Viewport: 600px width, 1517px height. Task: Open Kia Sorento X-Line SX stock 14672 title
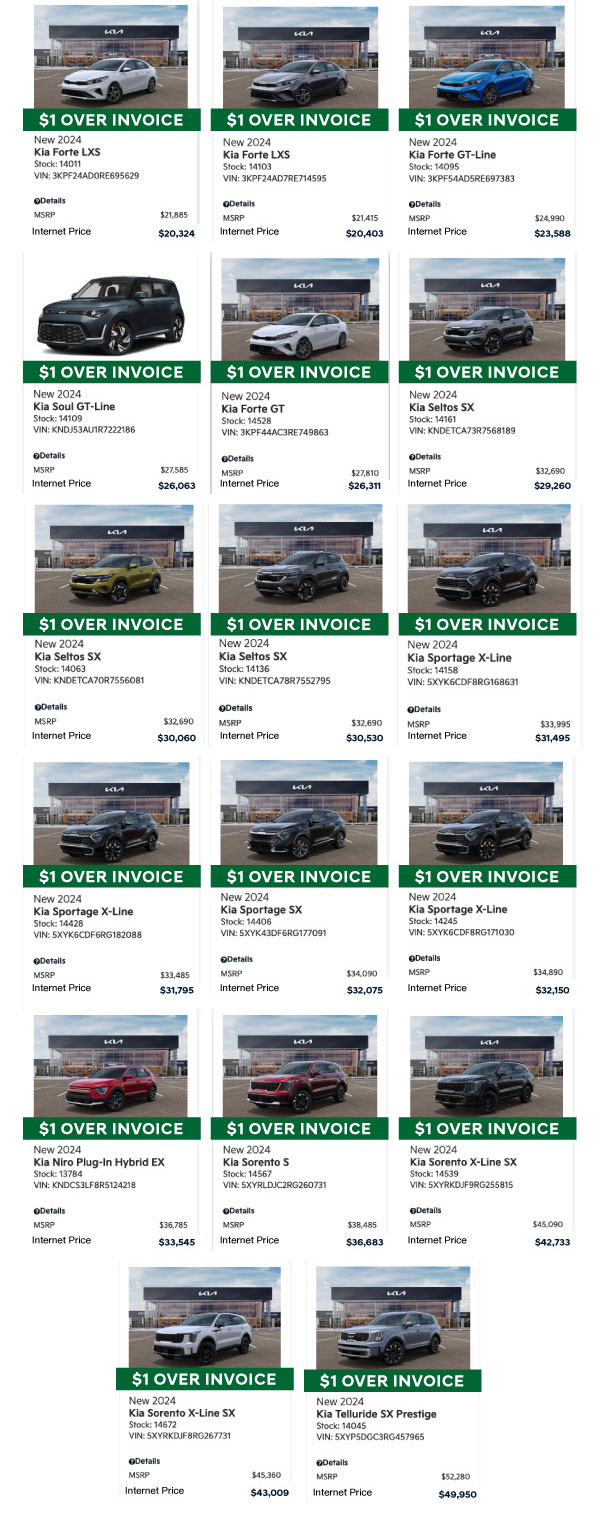182,1413
